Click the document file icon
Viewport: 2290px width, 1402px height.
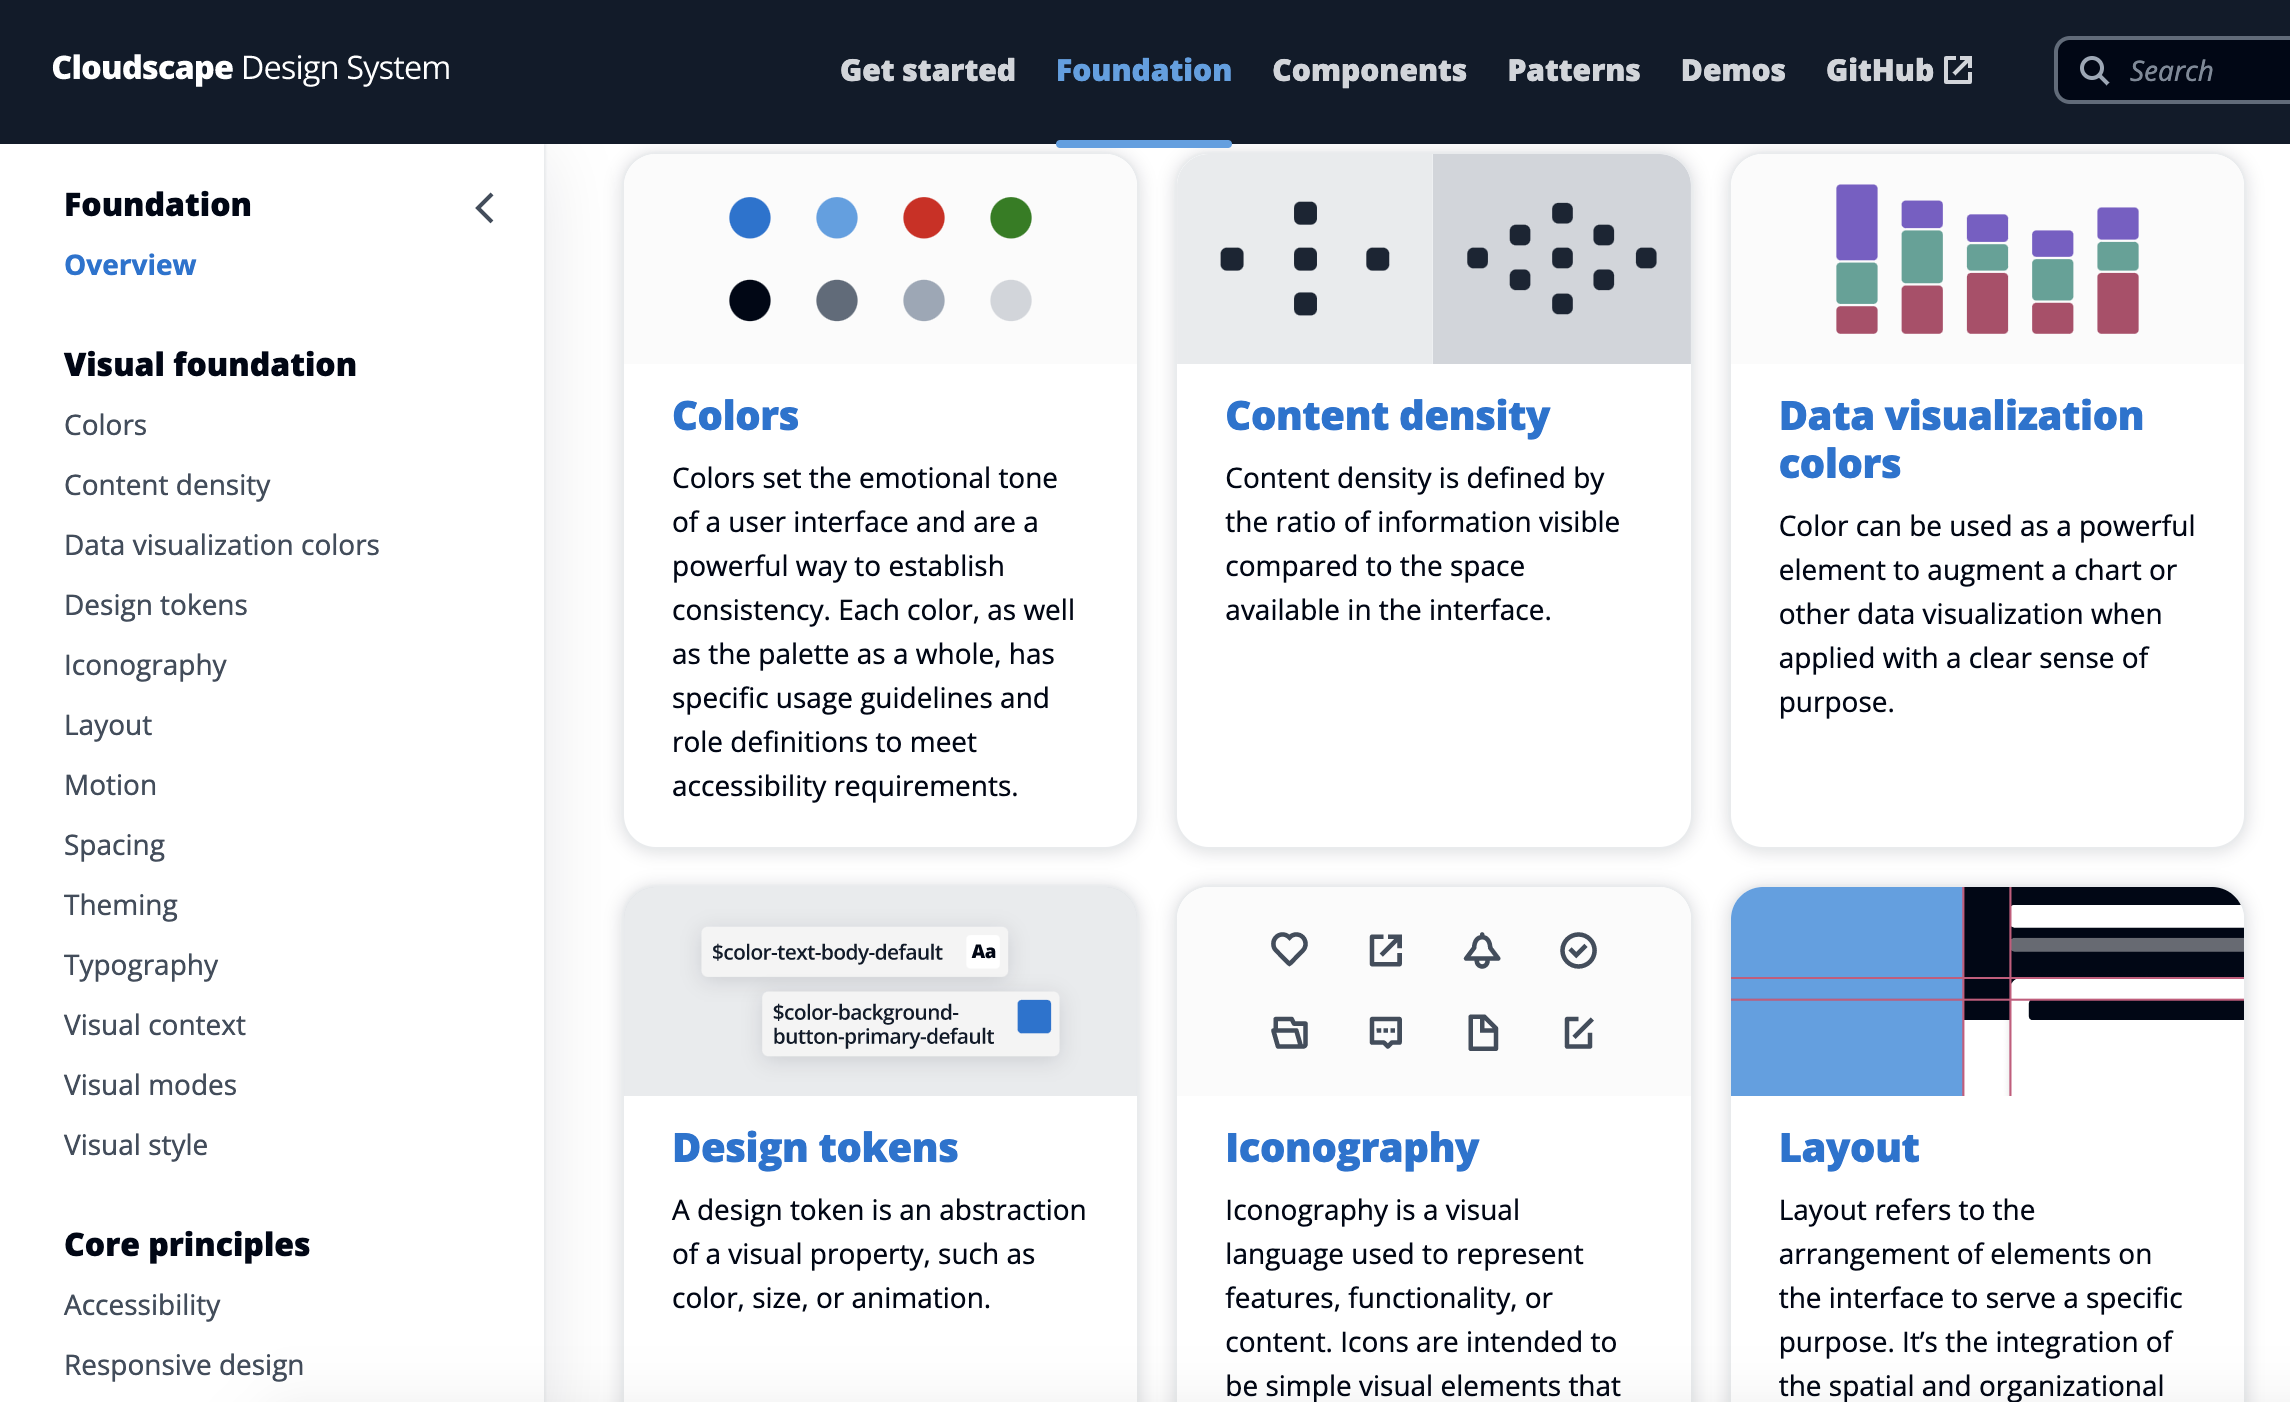[1482, 1032]
